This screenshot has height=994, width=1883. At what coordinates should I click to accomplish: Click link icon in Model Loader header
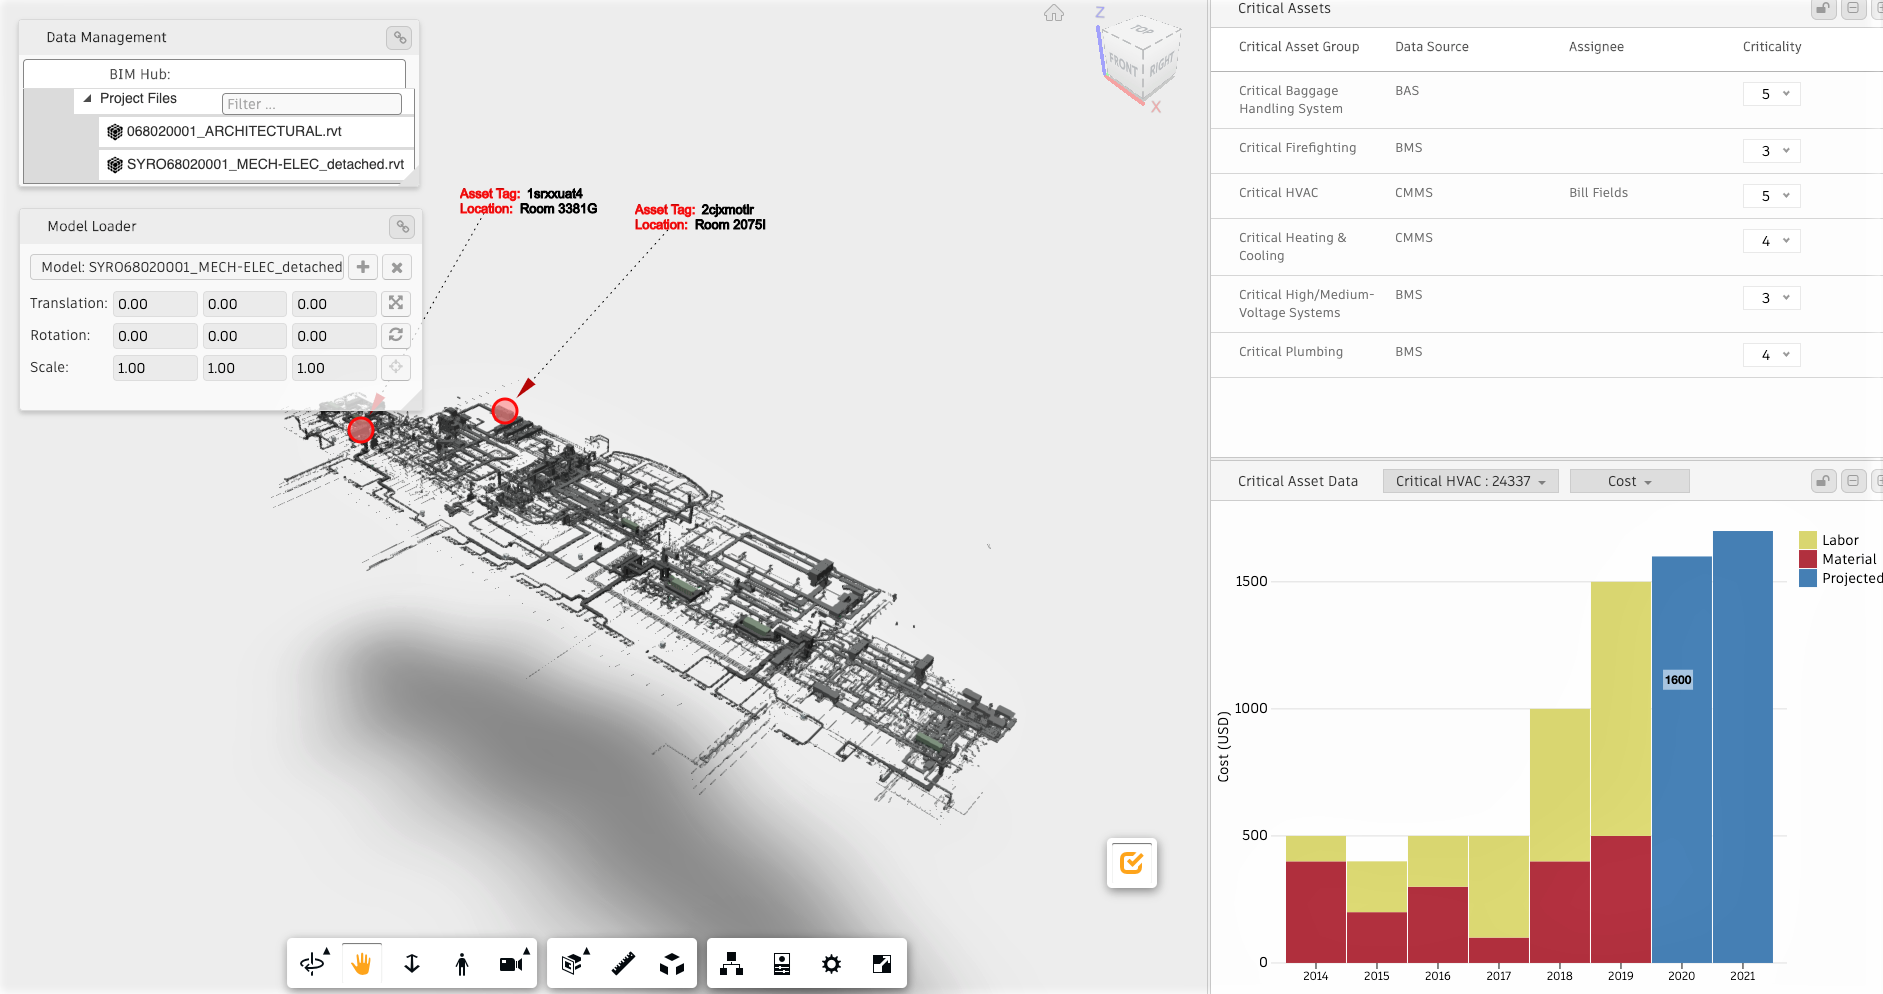[x=402, y=227]
